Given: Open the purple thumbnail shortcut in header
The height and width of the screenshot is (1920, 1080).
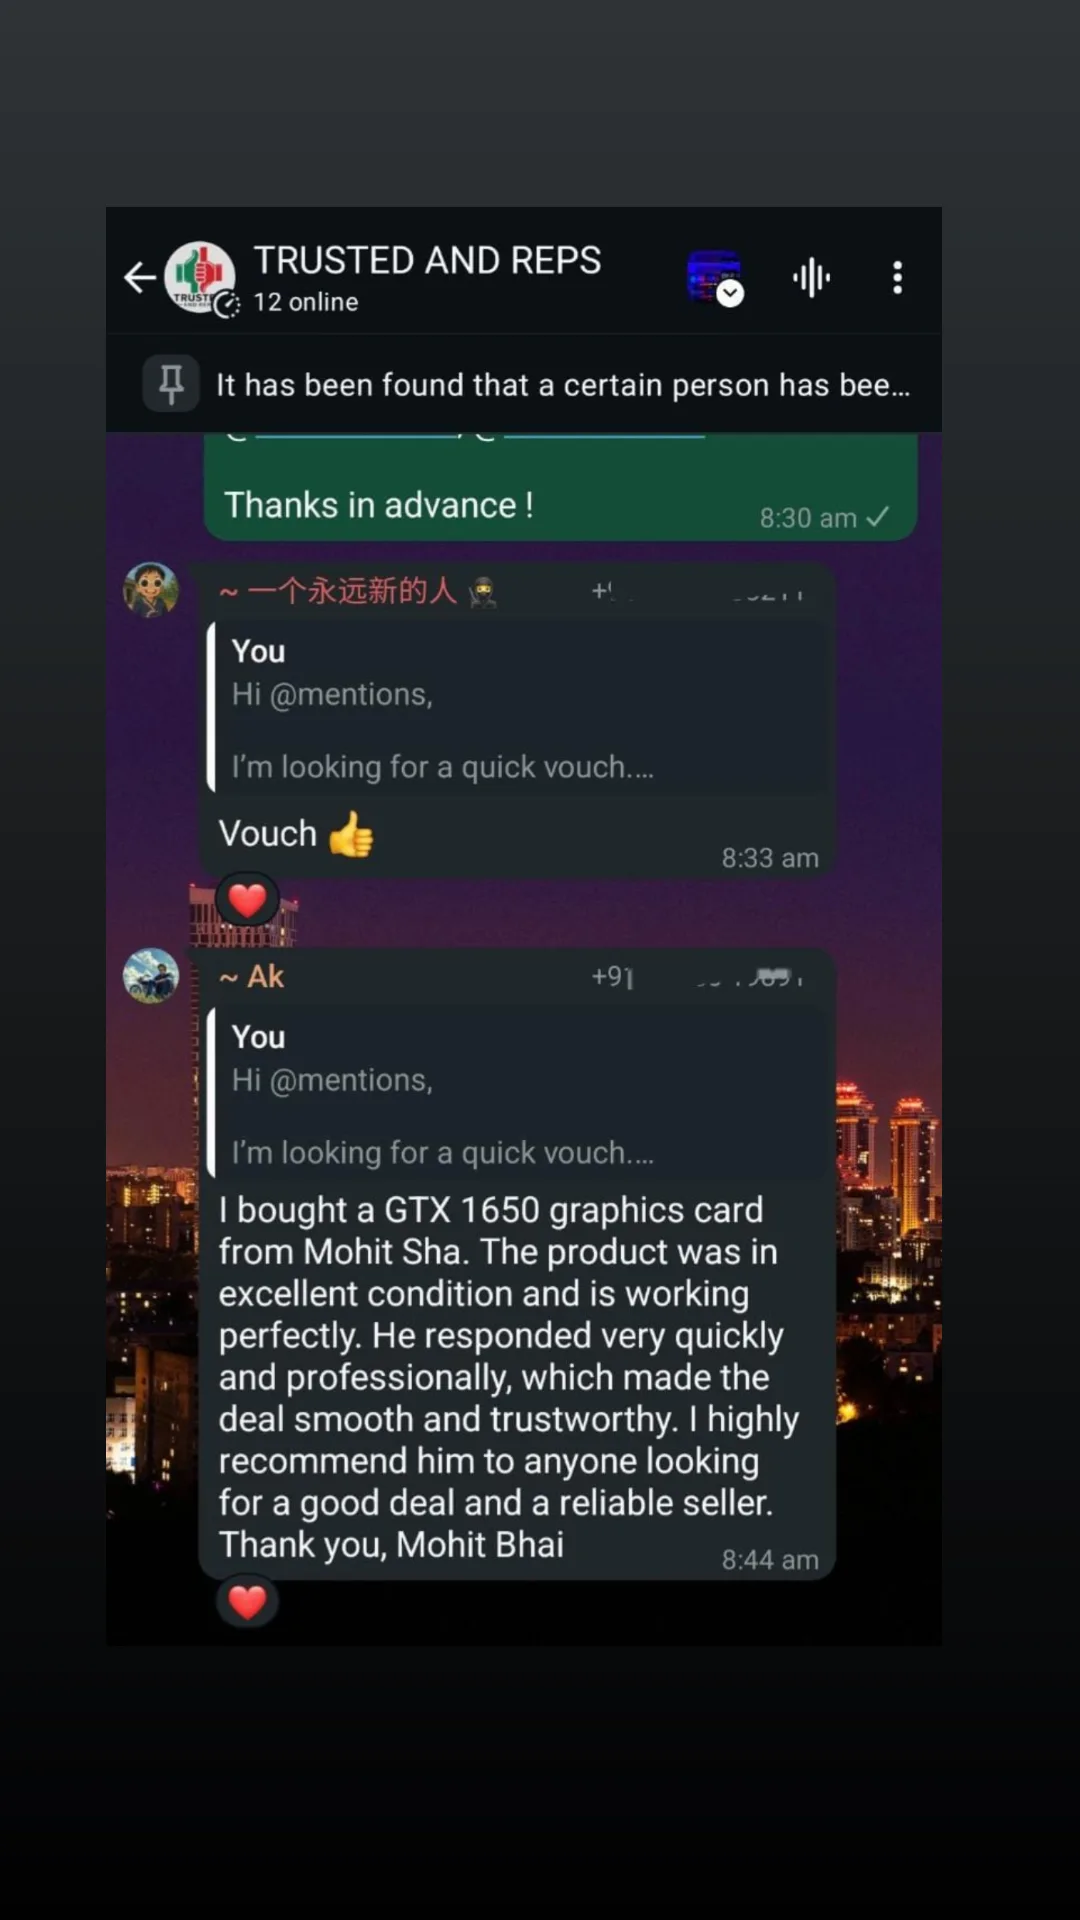Looking at the screenshot, I should point(714,277).
